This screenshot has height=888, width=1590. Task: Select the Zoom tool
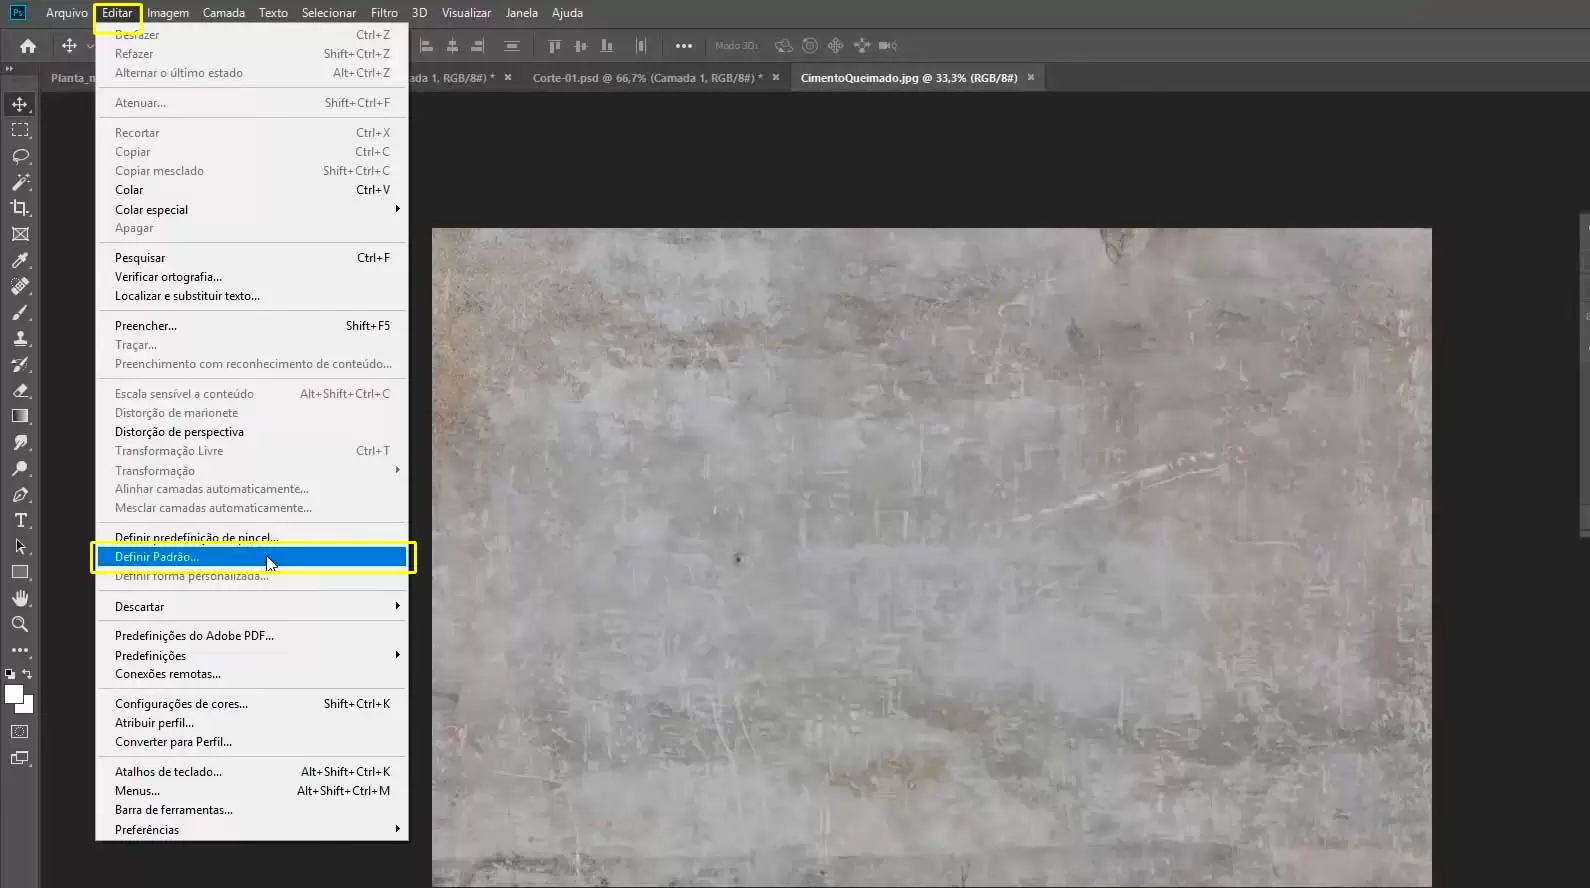click(x=20, y=624)
